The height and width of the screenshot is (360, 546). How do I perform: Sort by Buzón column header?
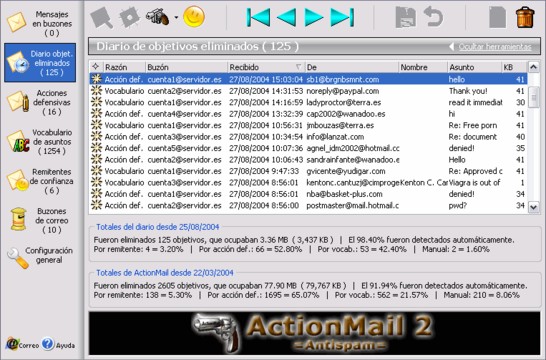[186, 67]
